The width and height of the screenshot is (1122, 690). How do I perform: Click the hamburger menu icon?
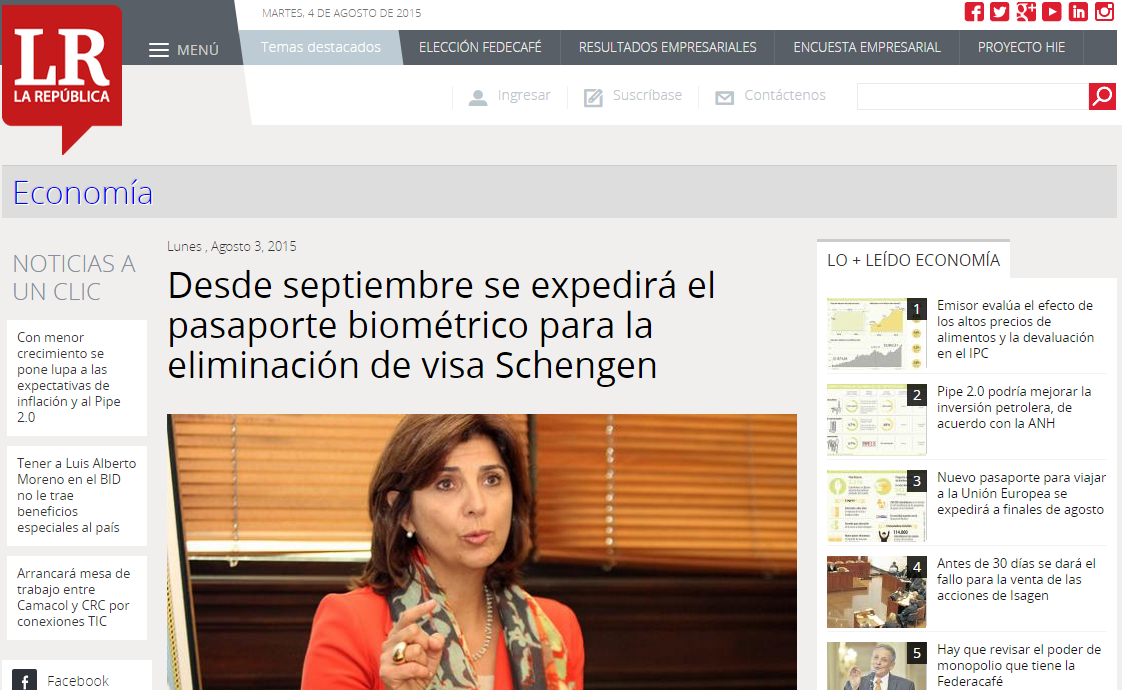pyautogui.click(x=159, y=50)
